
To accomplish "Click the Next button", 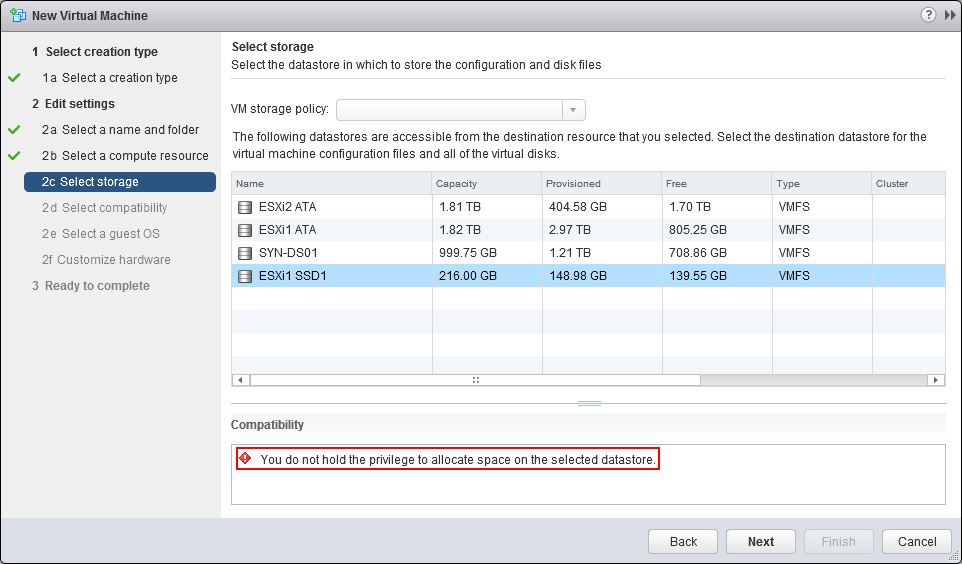I will [761, 541].
